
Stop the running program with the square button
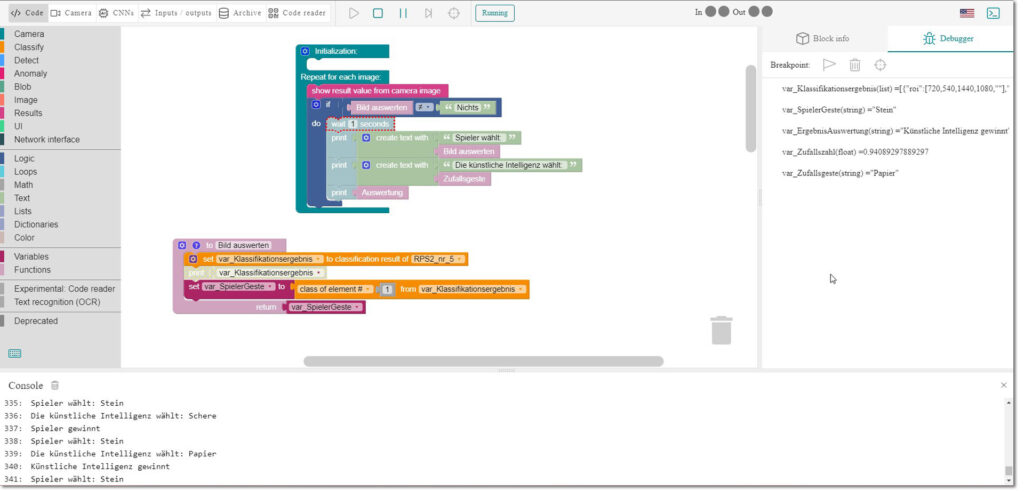point(378,13)
